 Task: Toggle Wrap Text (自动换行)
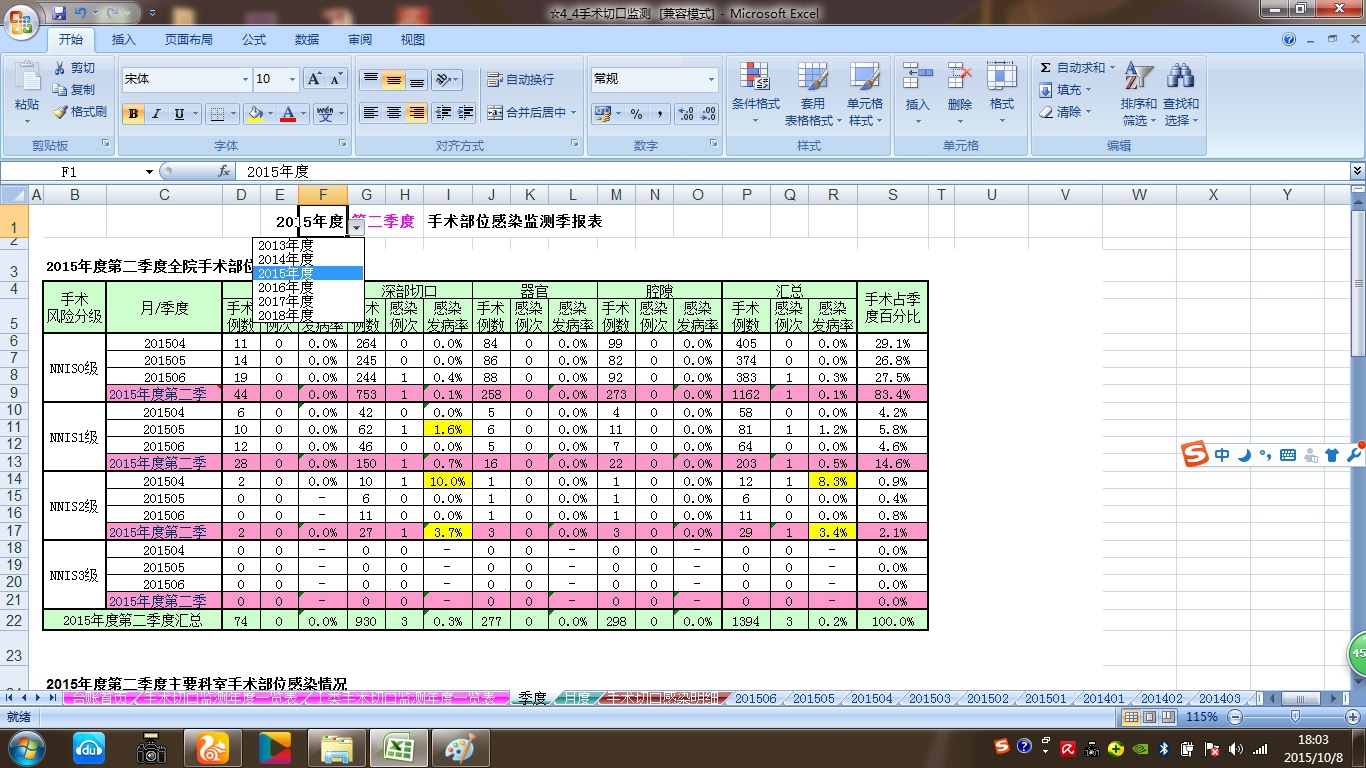coord(520,80)
